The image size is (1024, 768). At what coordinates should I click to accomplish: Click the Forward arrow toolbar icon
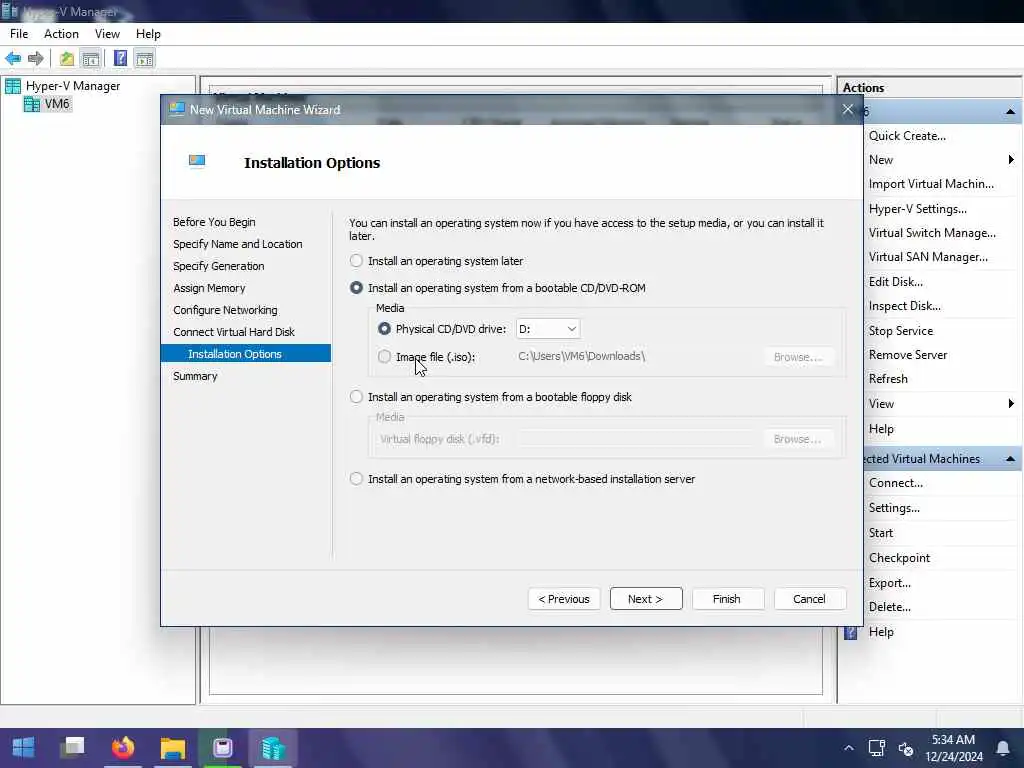click(x=36, y=59)
